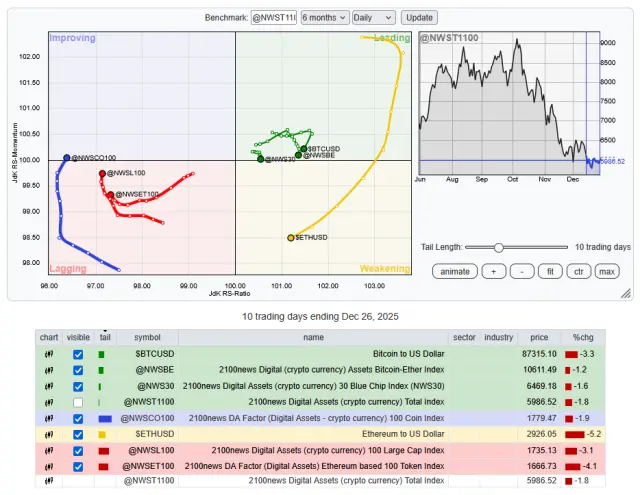
Task: Select the $ETHUSD point on the graph
Action: click(x=291, y=238)
